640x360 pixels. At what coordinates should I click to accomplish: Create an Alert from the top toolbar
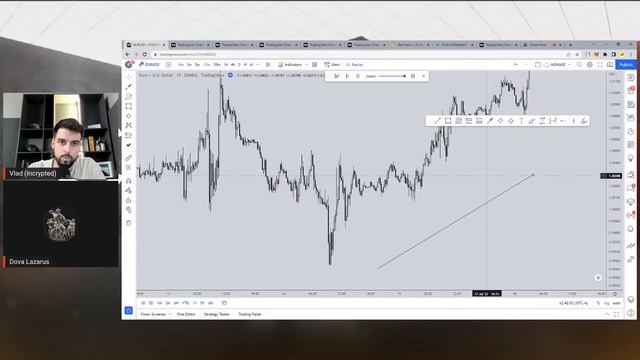(332, 64)
